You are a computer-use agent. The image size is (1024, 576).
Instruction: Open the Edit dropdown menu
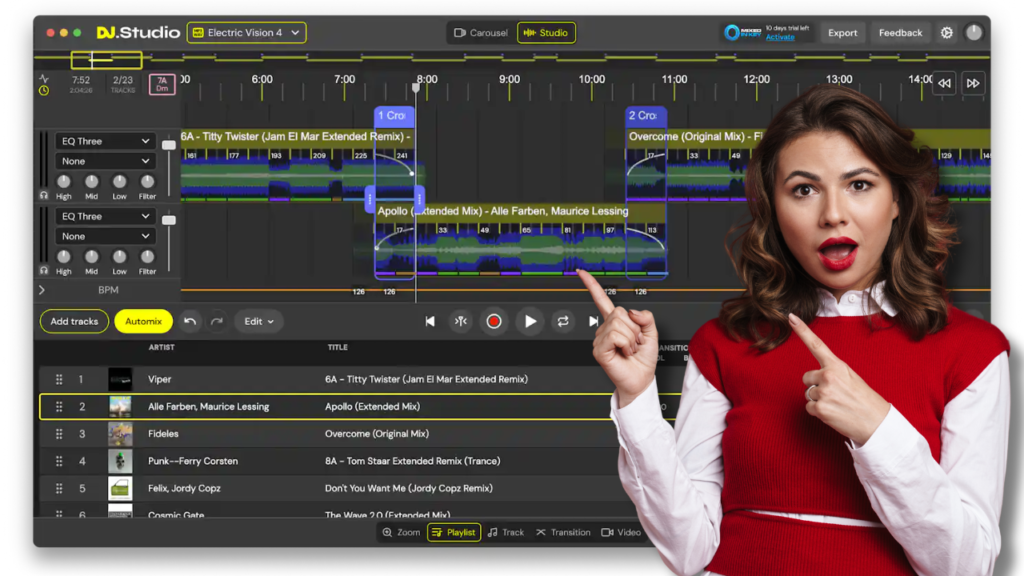point(259,321)
